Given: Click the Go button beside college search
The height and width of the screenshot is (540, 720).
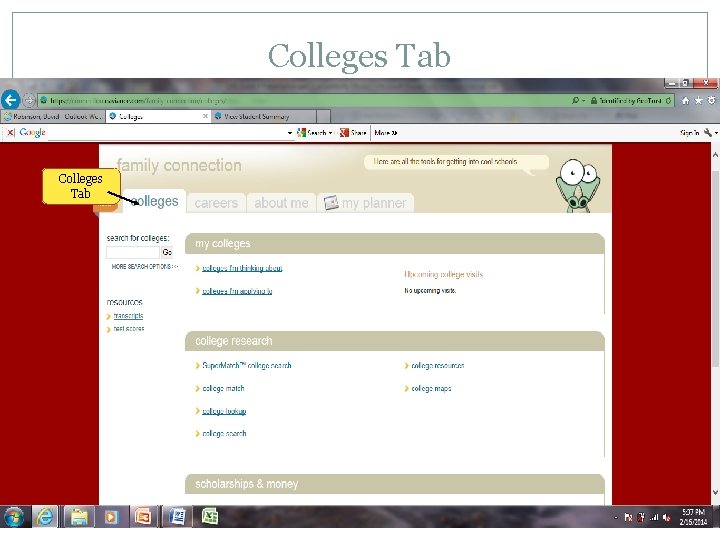Looking at the screenshot, I should [167, 252].
